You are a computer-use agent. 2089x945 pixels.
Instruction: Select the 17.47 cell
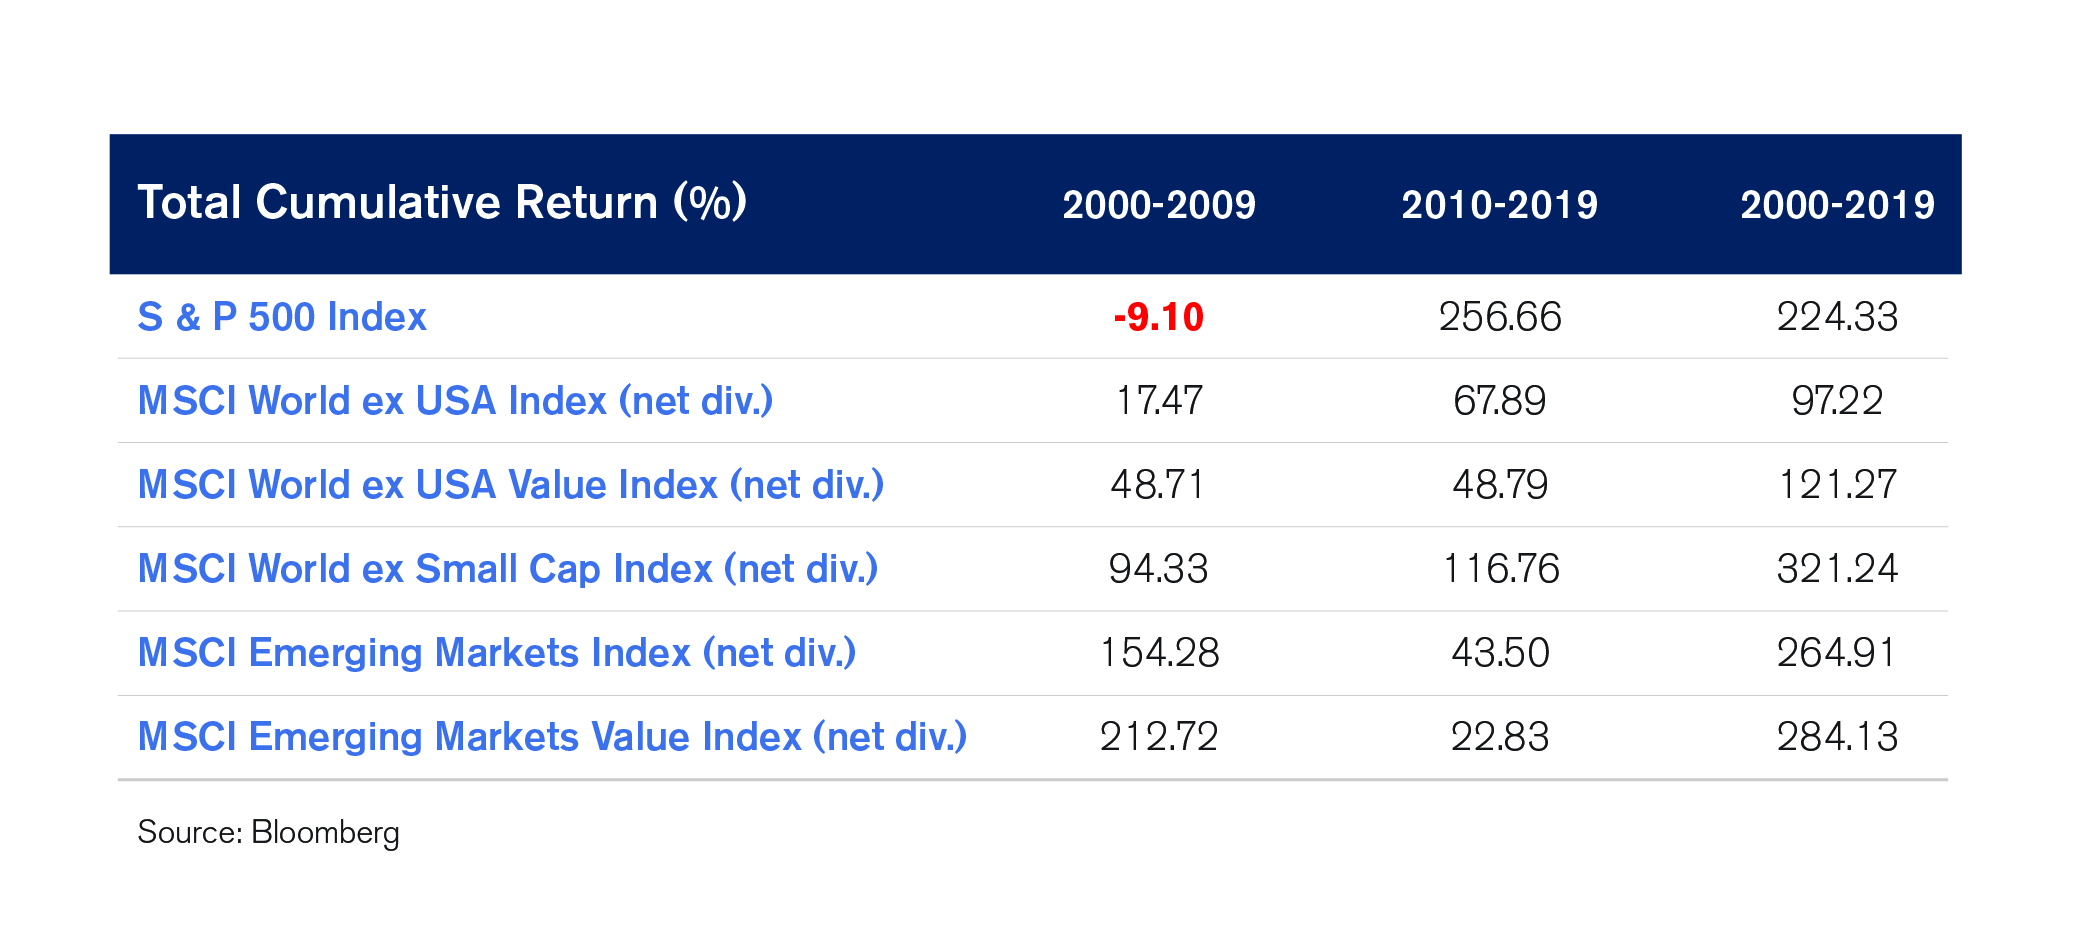point(1159,401)
